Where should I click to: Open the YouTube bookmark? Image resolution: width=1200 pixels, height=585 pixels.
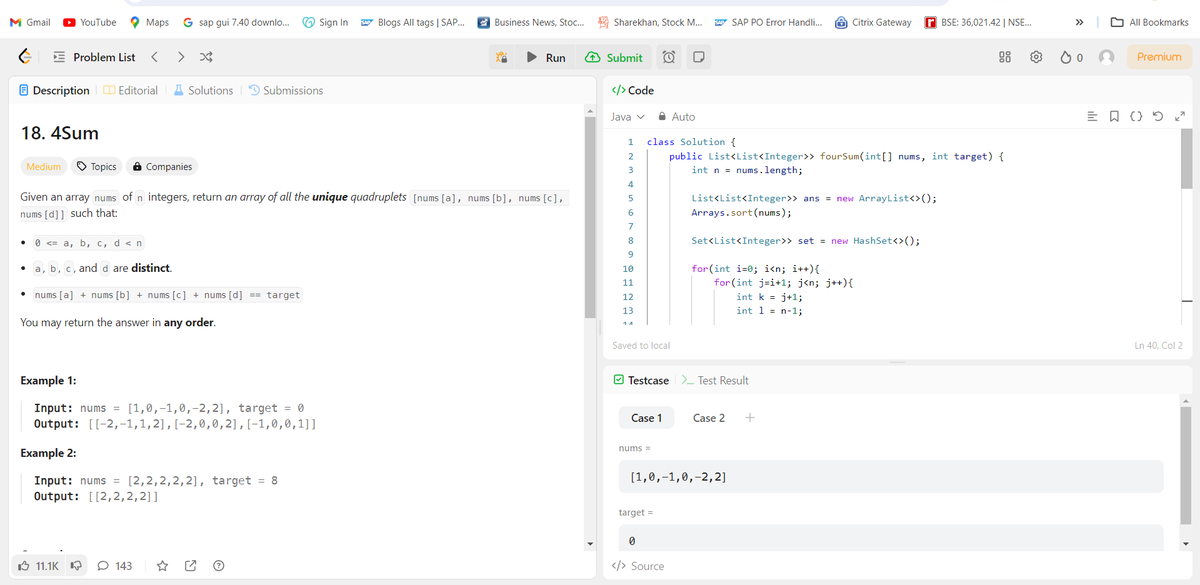click(x=90, y=21)
